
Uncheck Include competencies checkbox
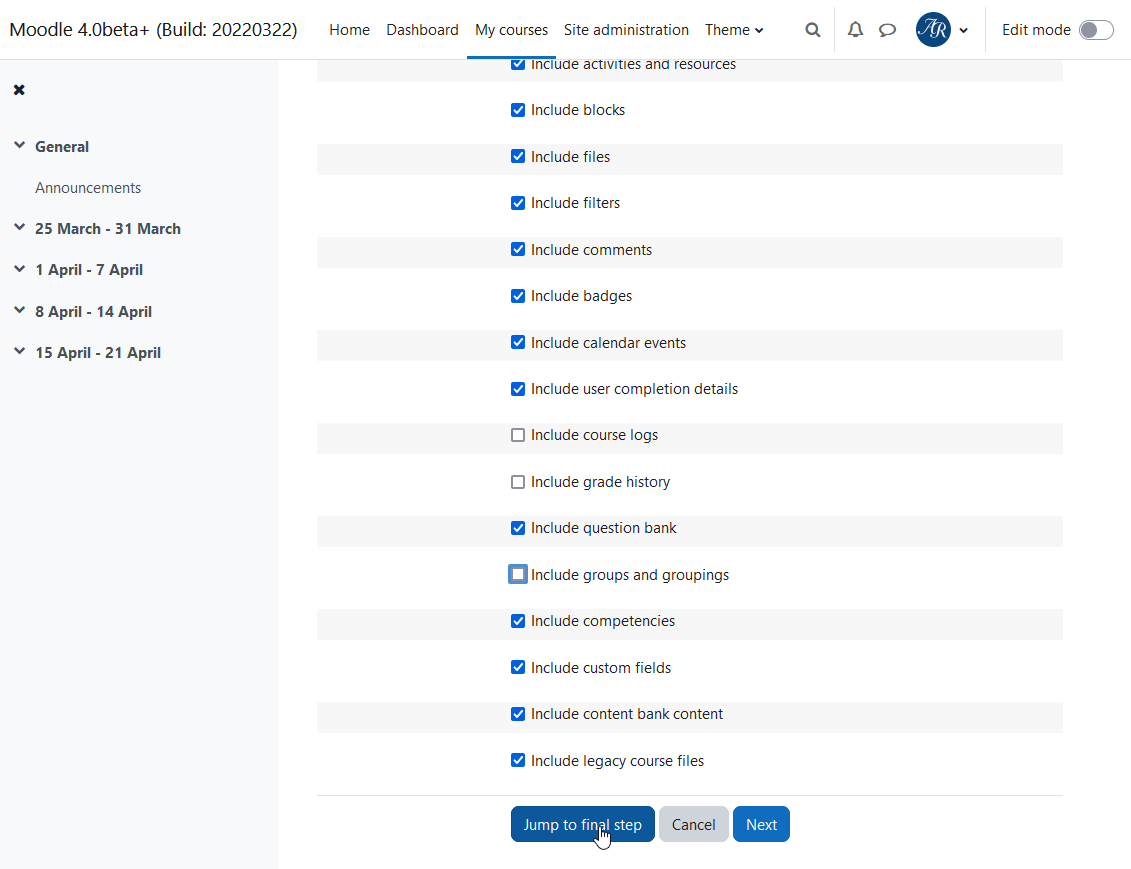click(518, 621)
